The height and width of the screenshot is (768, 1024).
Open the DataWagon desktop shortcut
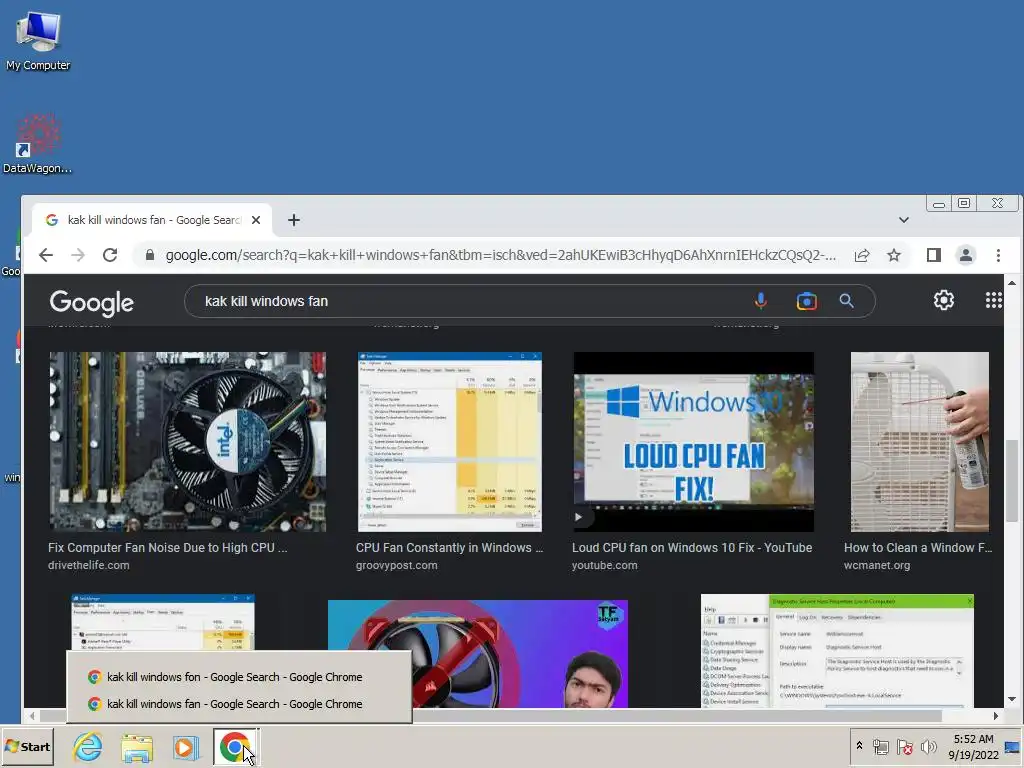37,144
